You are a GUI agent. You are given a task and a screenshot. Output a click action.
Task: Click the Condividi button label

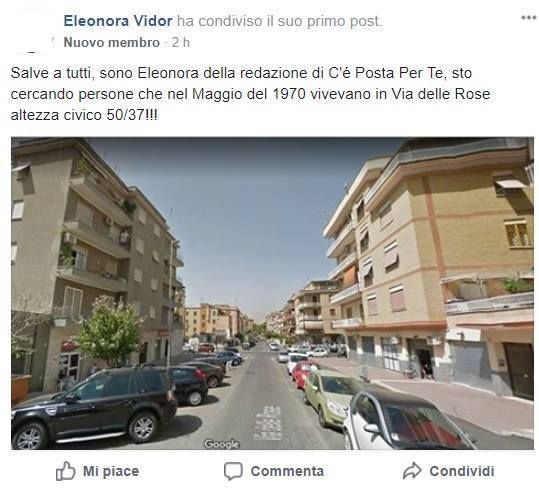462,471
